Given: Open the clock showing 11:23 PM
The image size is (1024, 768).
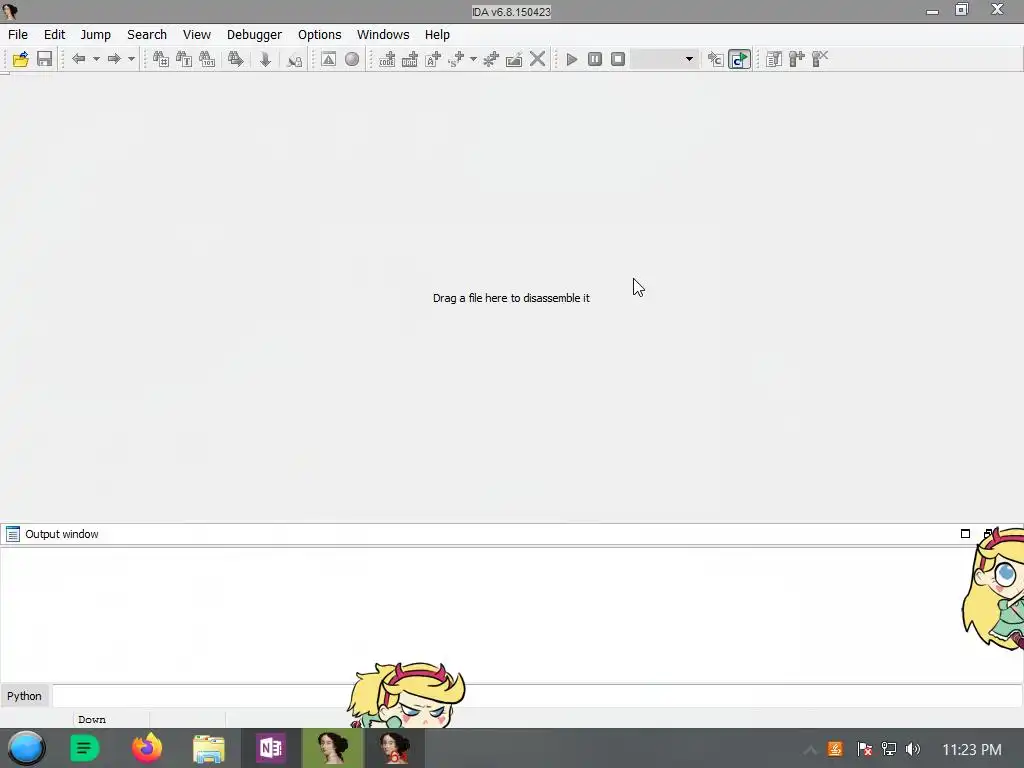Looking at the screenshot, I should (x=972, y=749).
